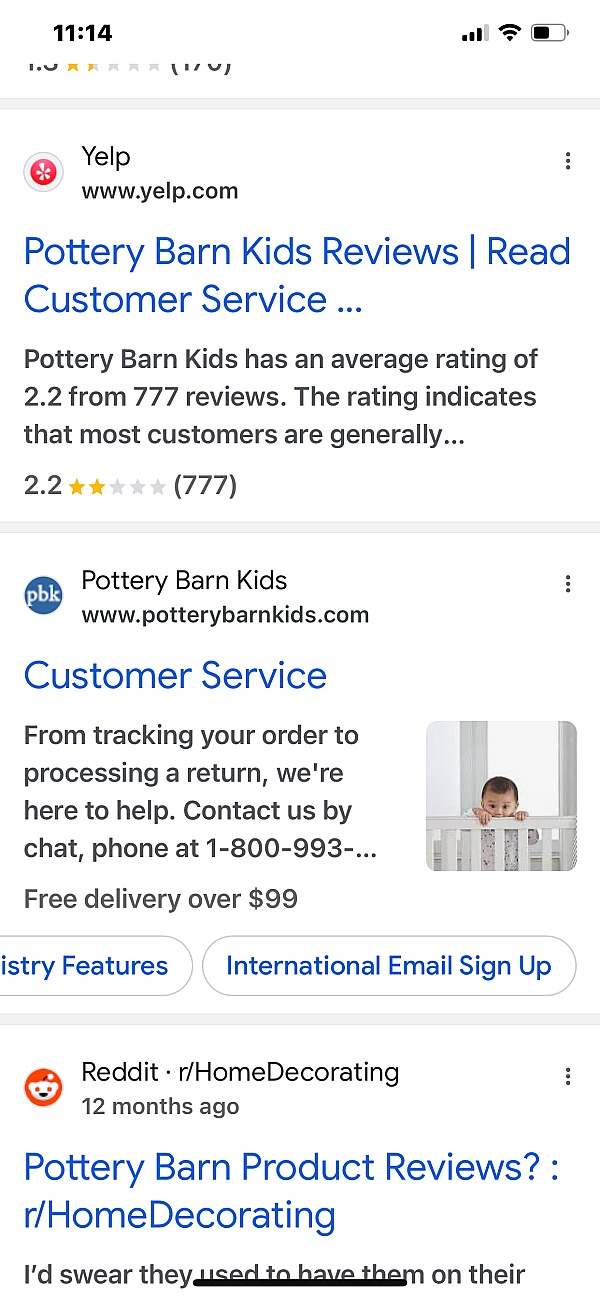
Task: Tap the battery status icon
Action: click(x=549, y=33)
